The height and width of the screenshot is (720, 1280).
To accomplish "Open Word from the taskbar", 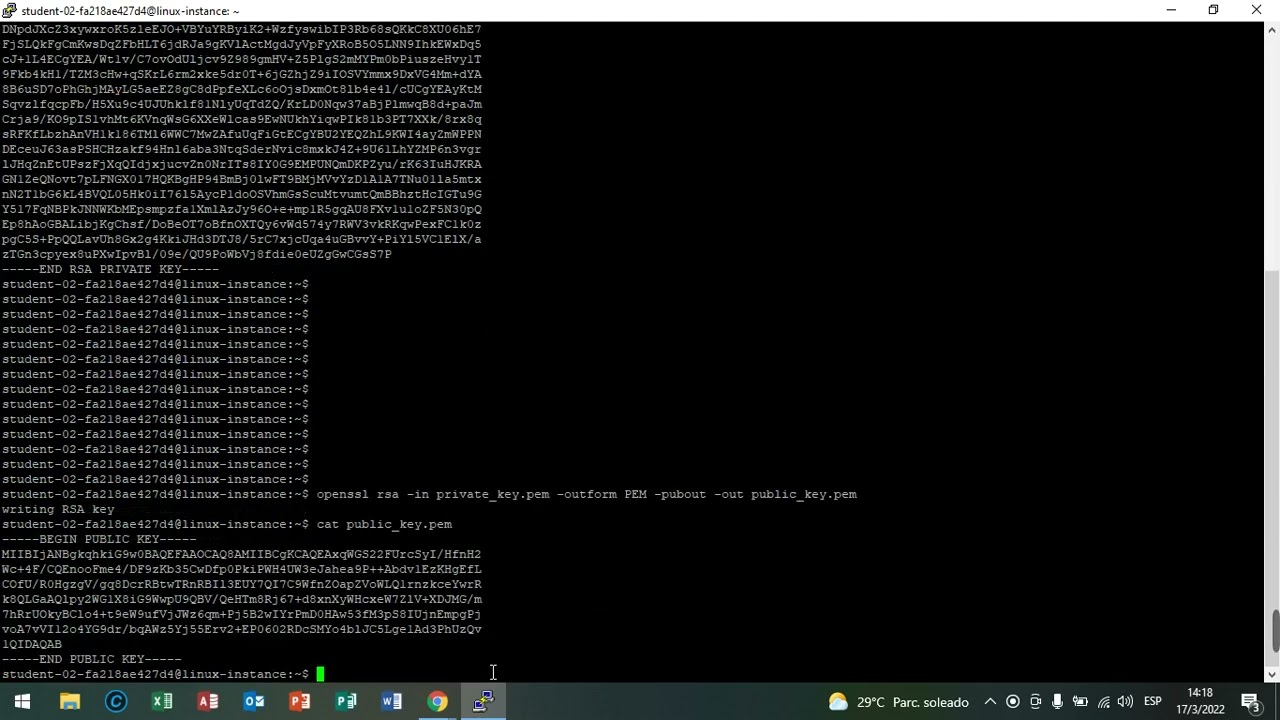I will pos(392,702).
